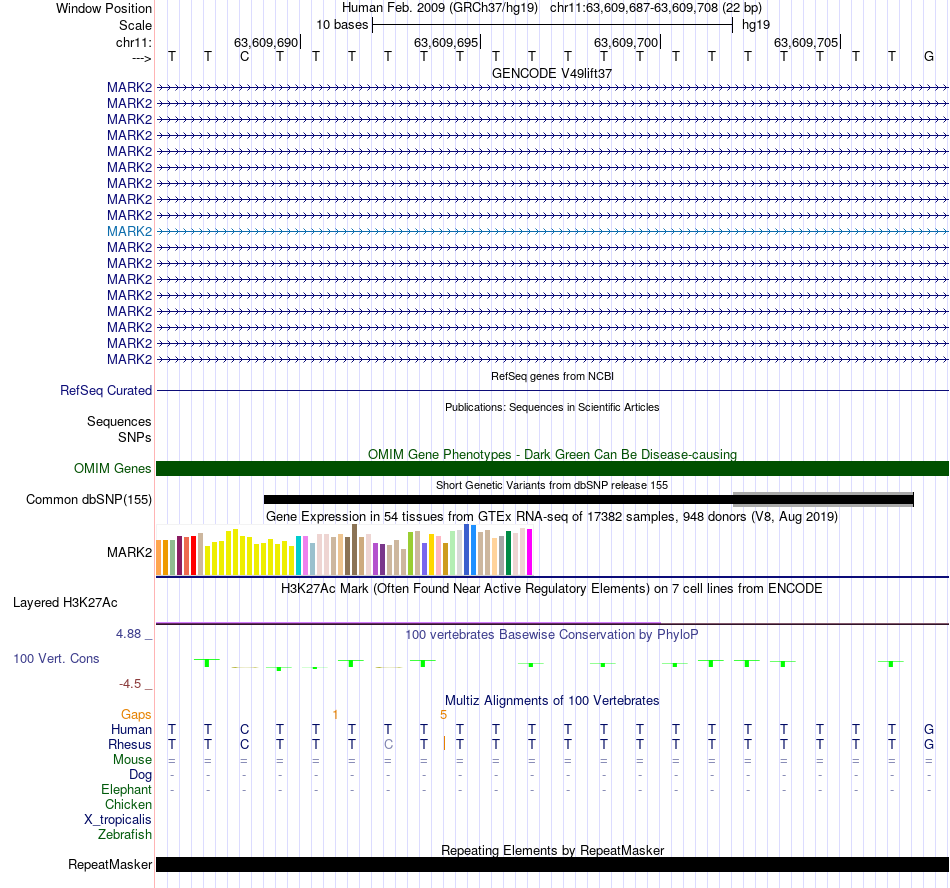Open Repeating Elements by RepeatMasker title

point(552,850)
